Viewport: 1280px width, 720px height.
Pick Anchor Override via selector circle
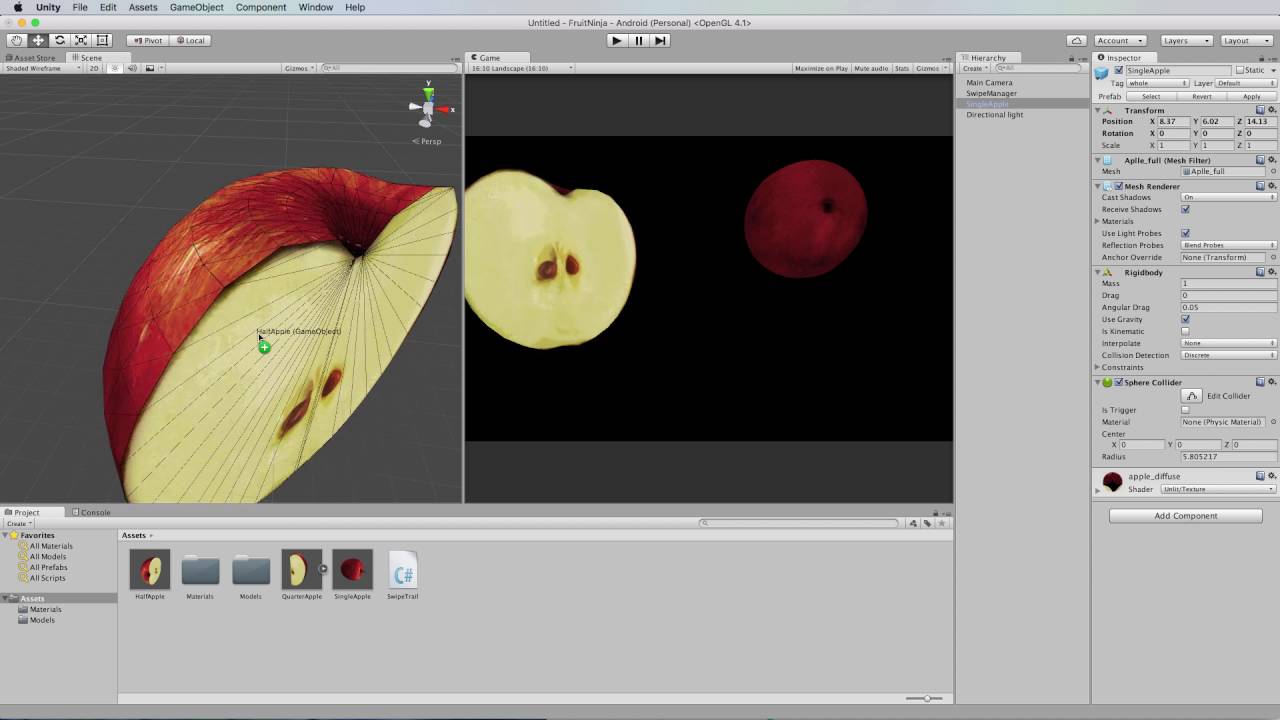coord(1273,257)
